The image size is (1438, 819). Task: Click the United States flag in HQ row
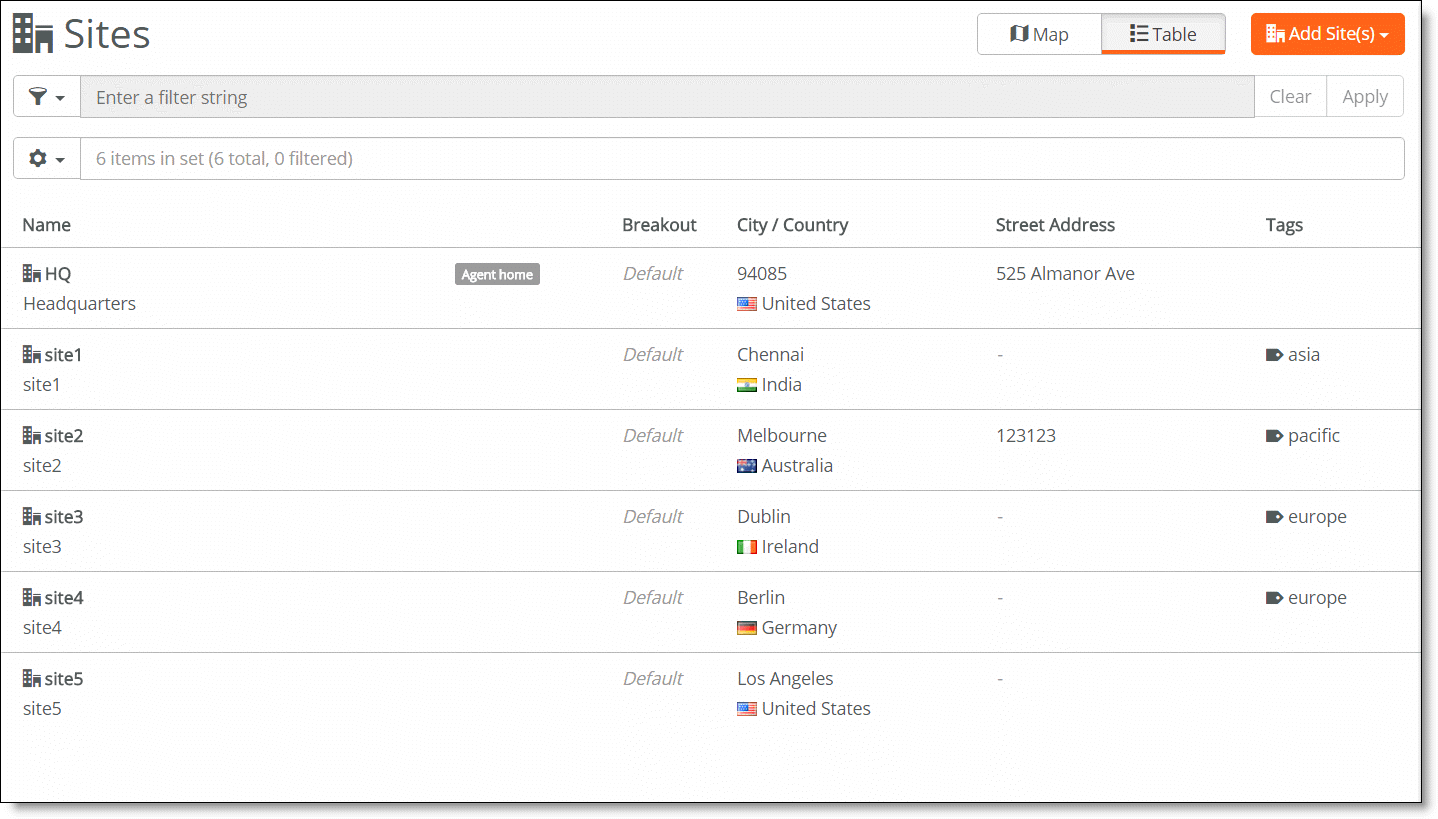coord(747,304)
